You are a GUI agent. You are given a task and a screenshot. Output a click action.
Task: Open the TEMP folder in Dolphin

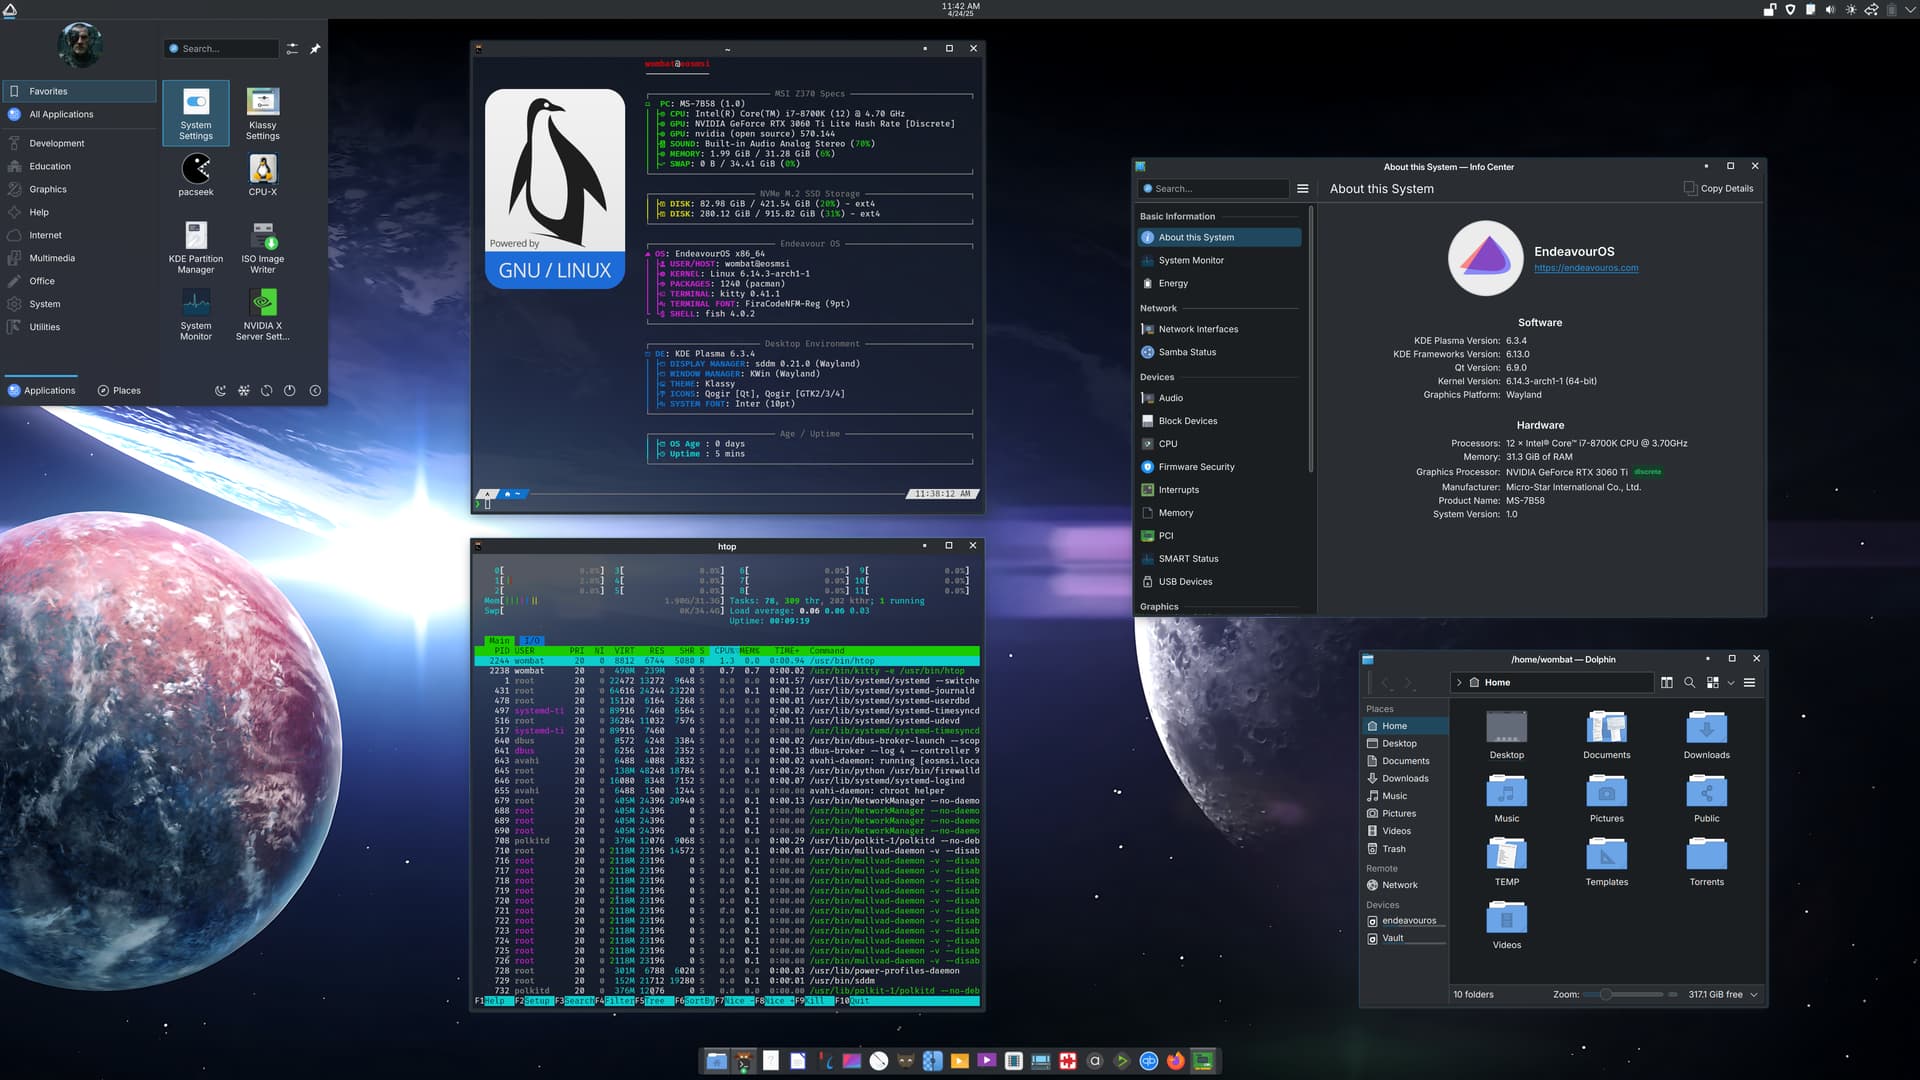[x=1507, y=862]
